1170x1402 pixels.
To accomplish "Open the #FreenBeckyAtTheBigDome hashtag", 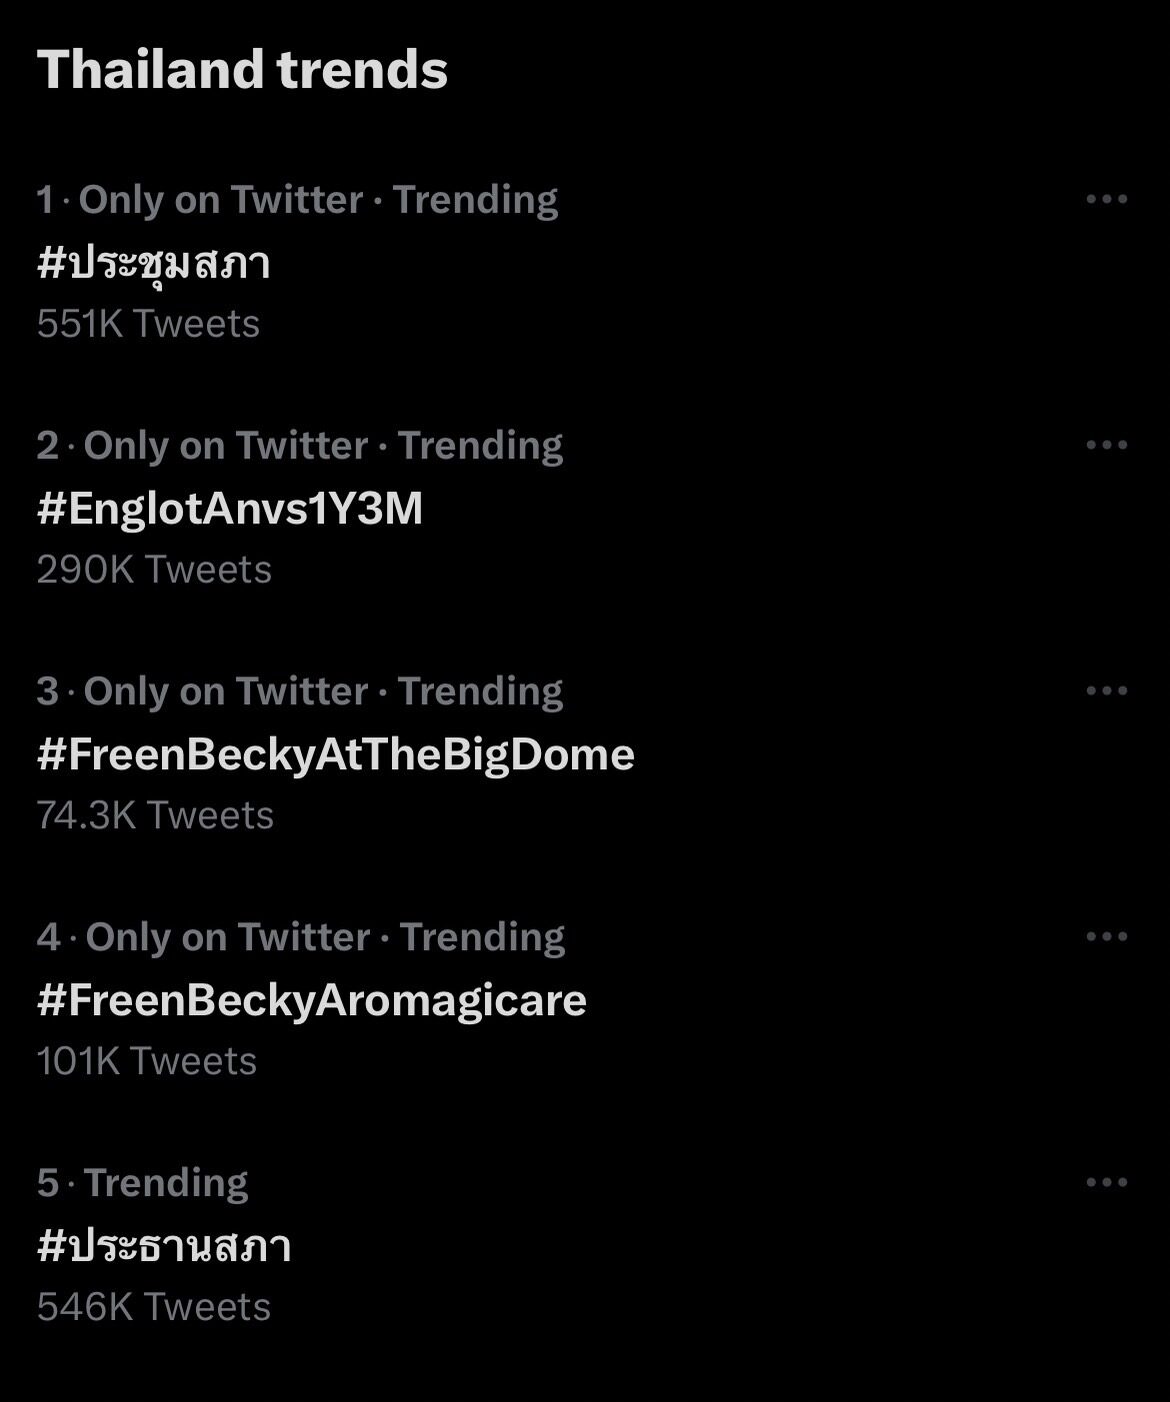I will click(336, 754).
